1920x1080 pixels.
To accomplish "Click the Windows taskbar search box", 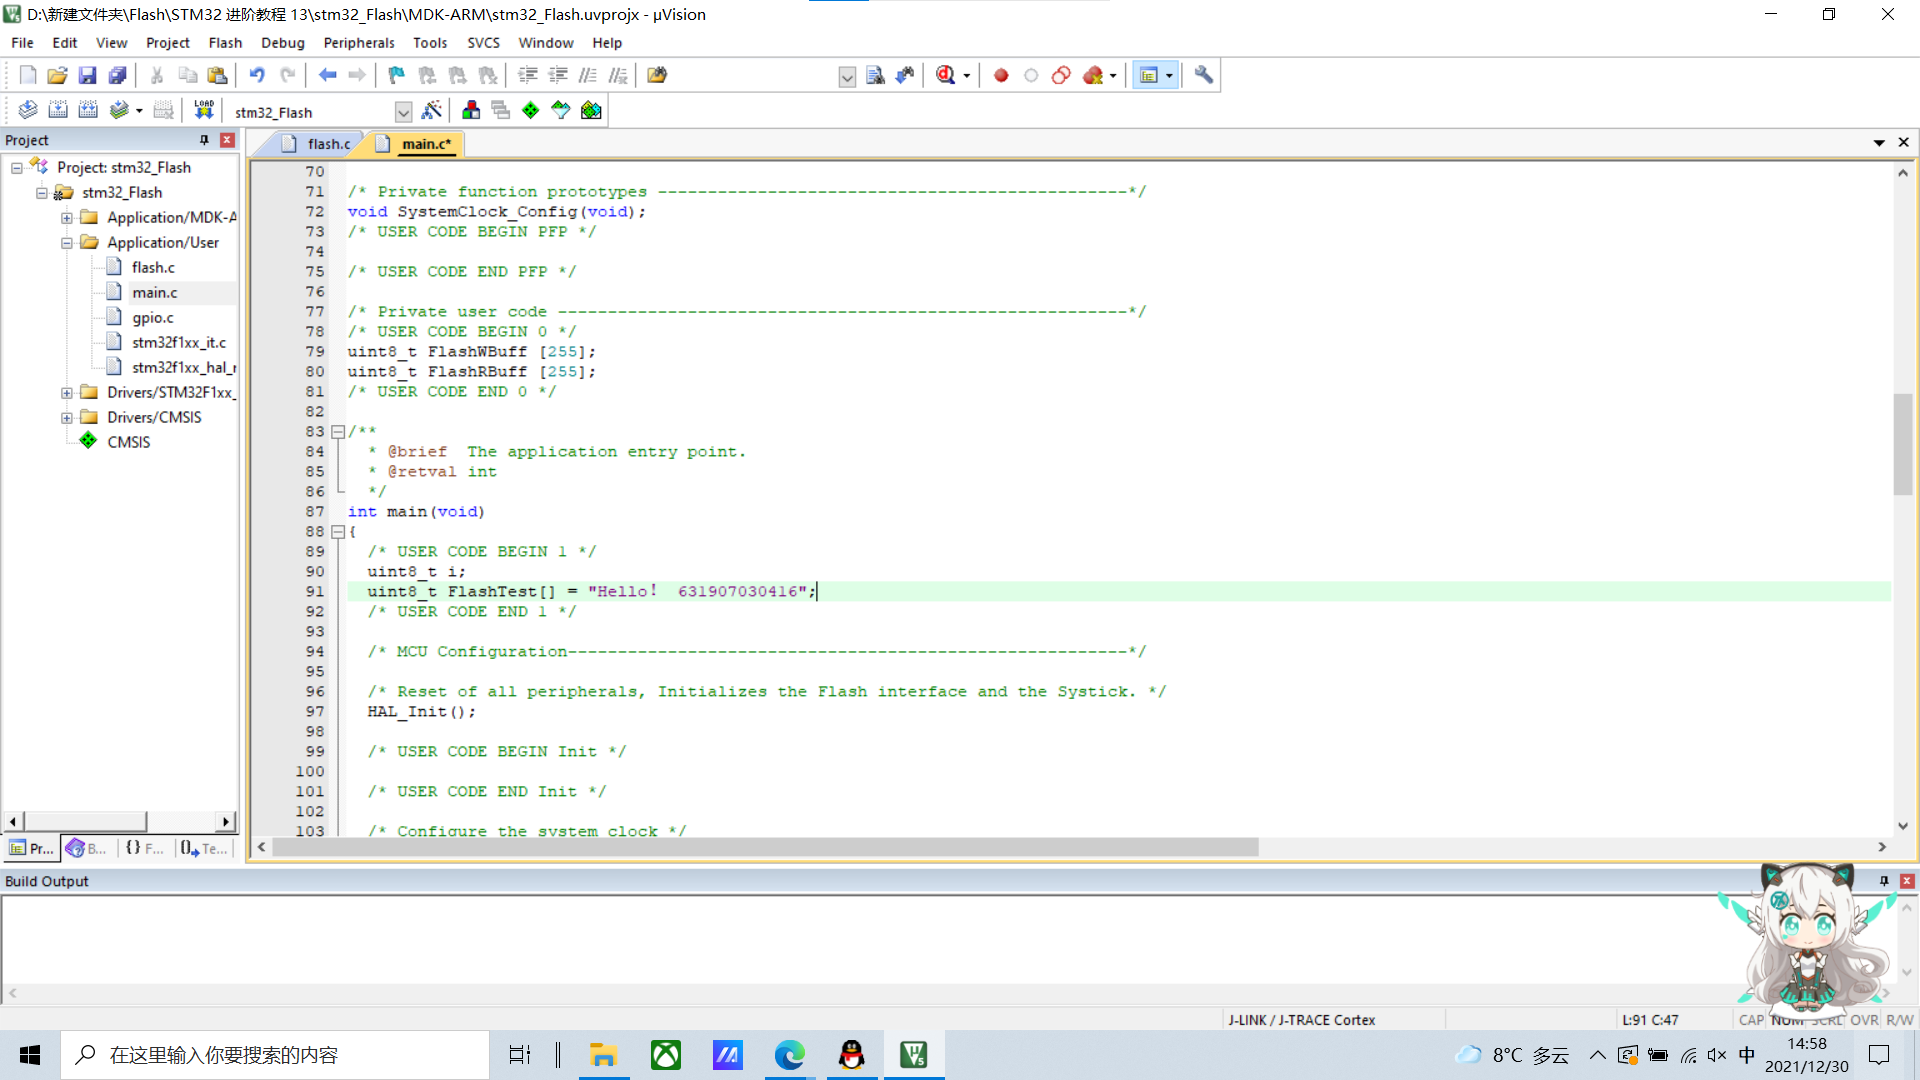I will point(275,1055).
